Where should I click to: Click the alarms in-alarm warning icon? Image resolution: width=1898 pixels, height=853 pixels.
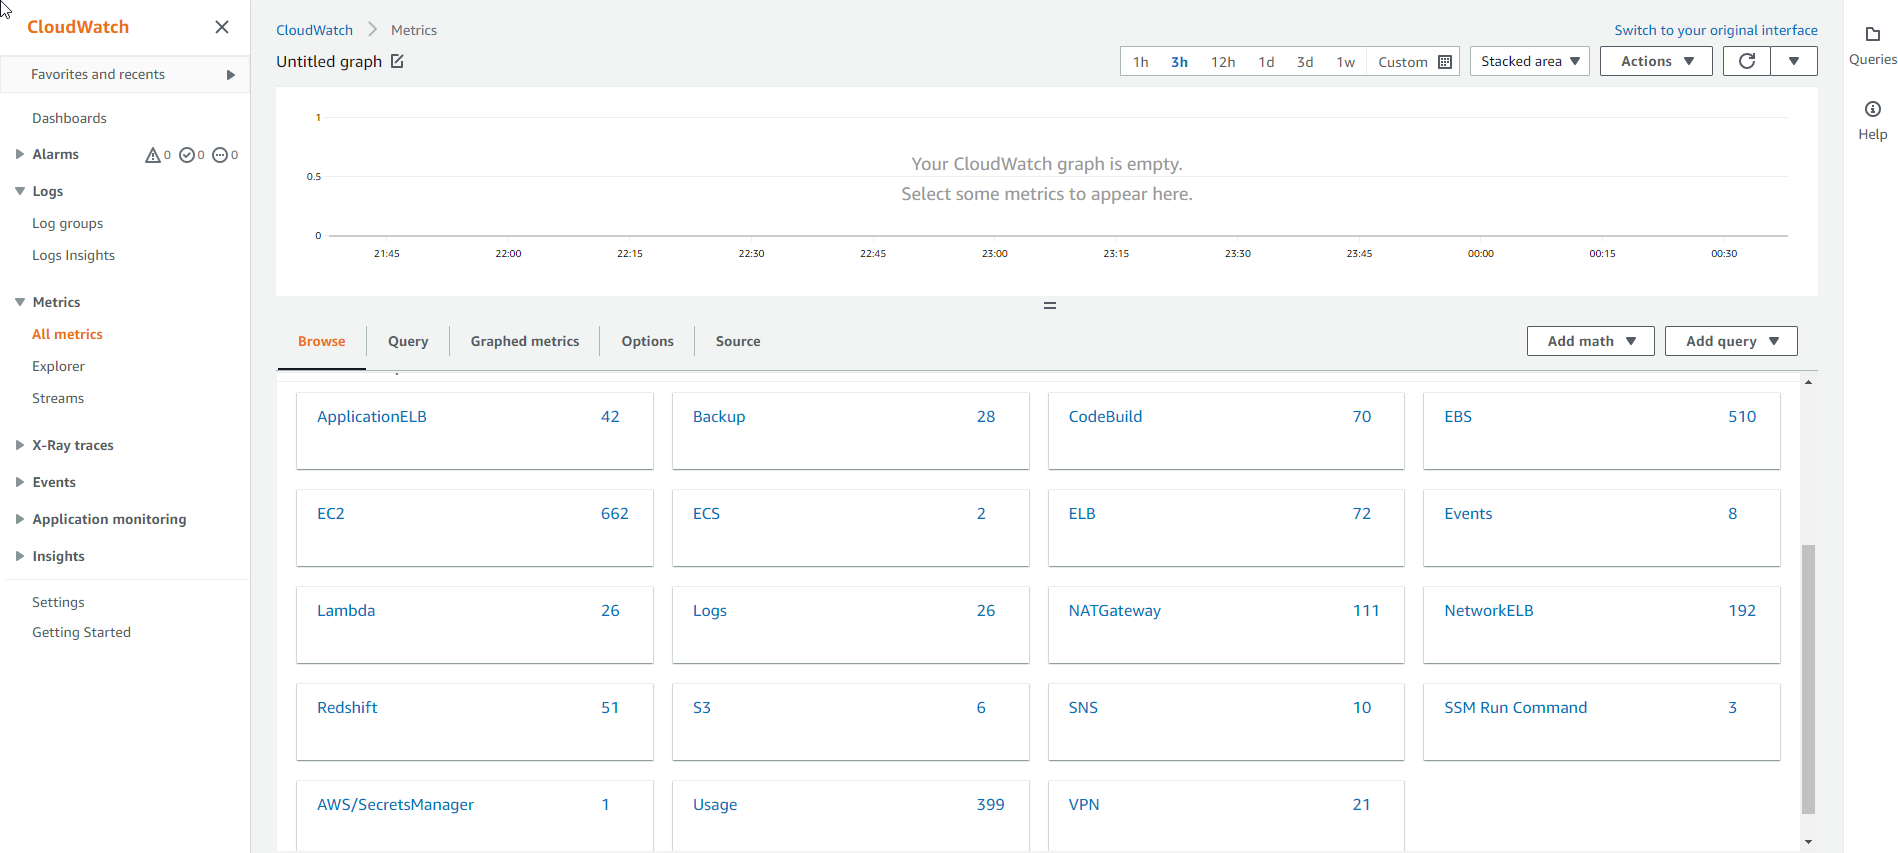tap(153, 155)
